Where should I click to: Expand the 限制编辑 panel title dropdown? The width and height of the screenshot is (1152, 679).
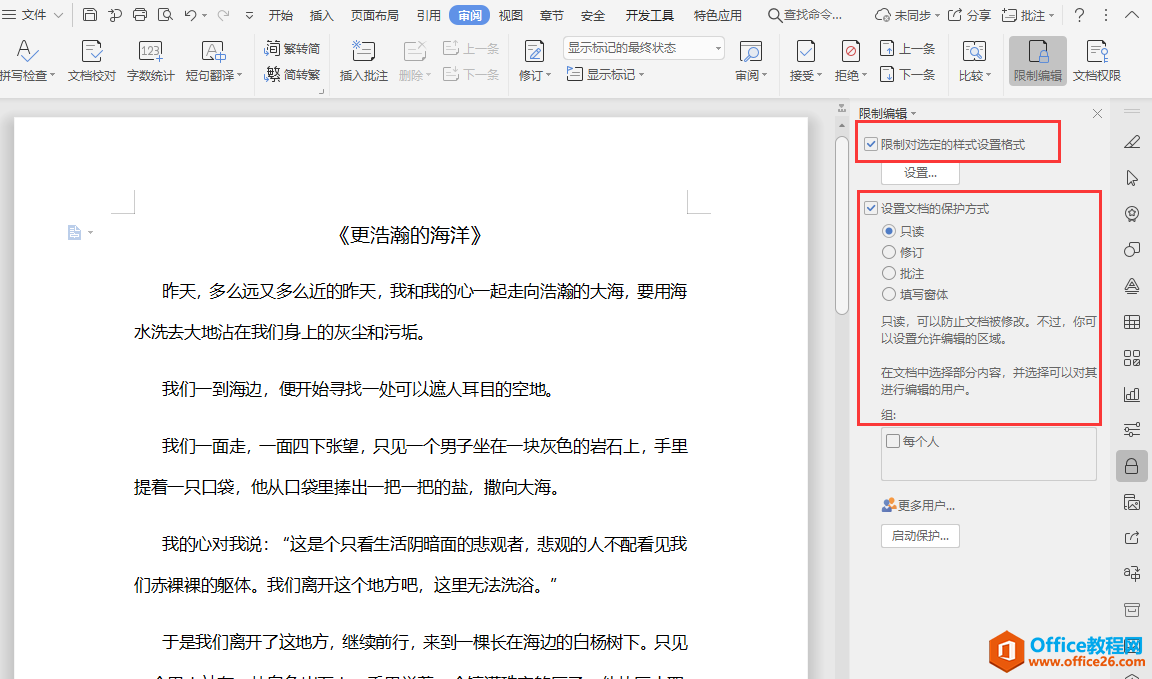click(x=913, y=113)
